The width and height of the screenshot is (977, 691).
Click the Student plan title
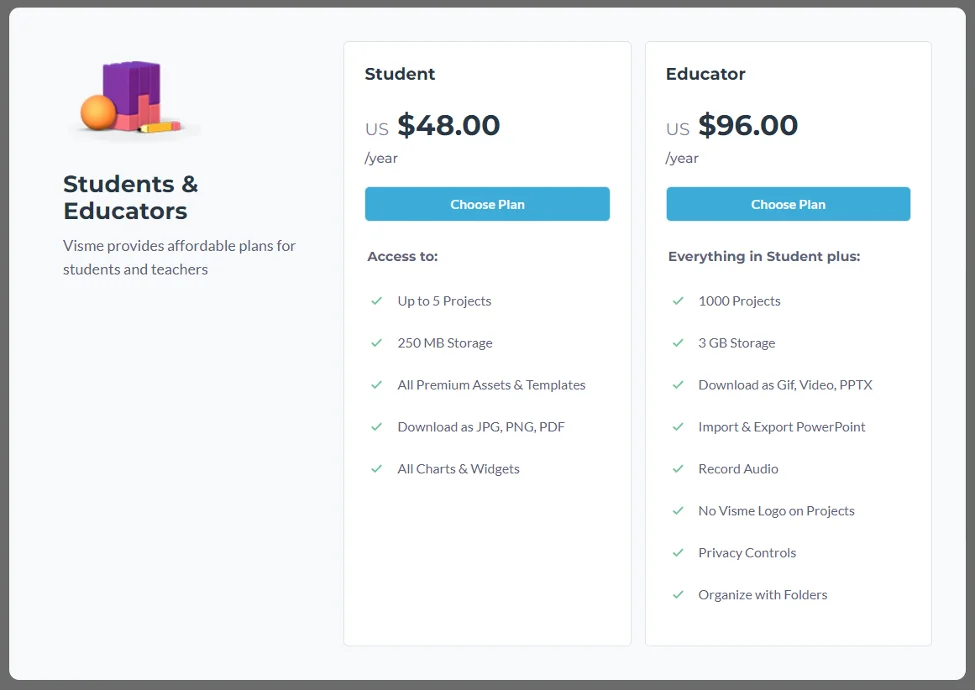(400, 74)
